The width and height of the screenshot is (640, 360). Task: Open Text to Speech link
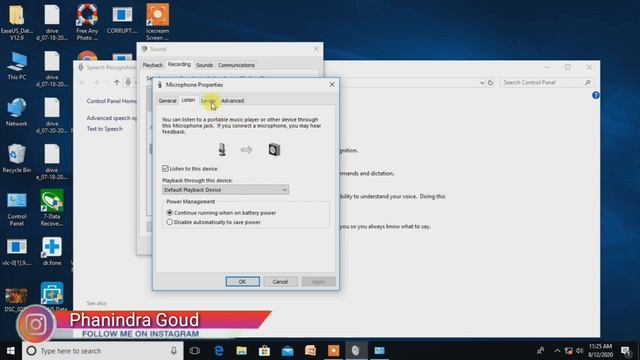[x=104, y=129]
